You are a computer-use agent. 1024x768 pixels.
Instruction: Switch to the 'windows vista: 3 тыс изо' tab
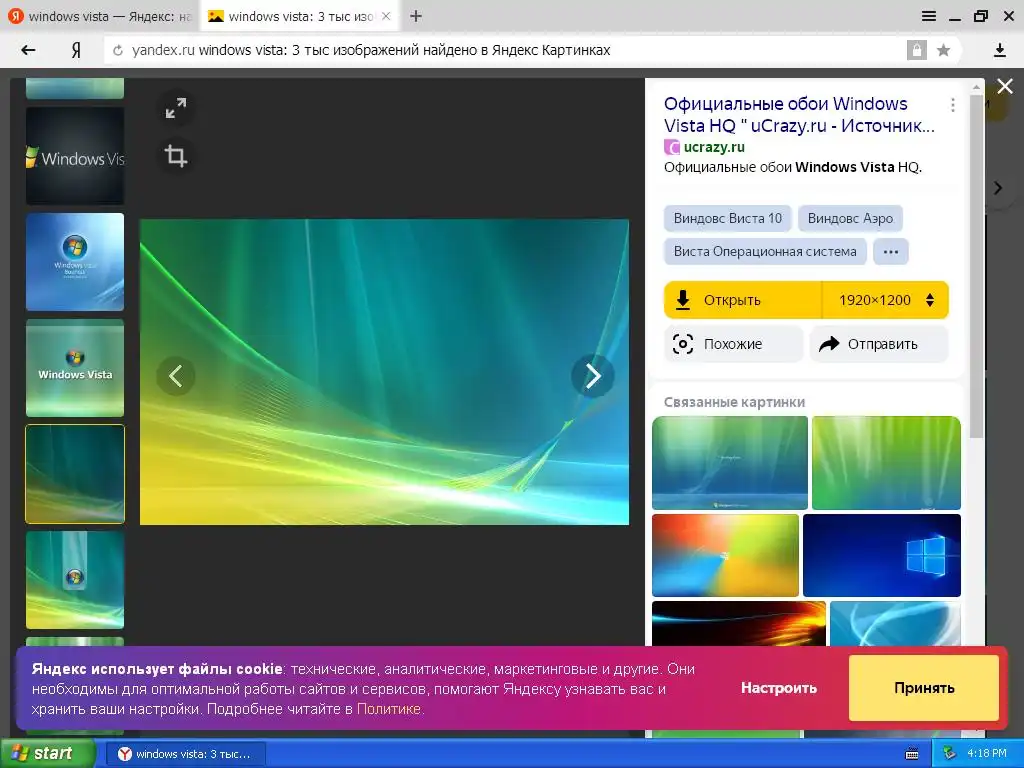(x=299, y=16)
